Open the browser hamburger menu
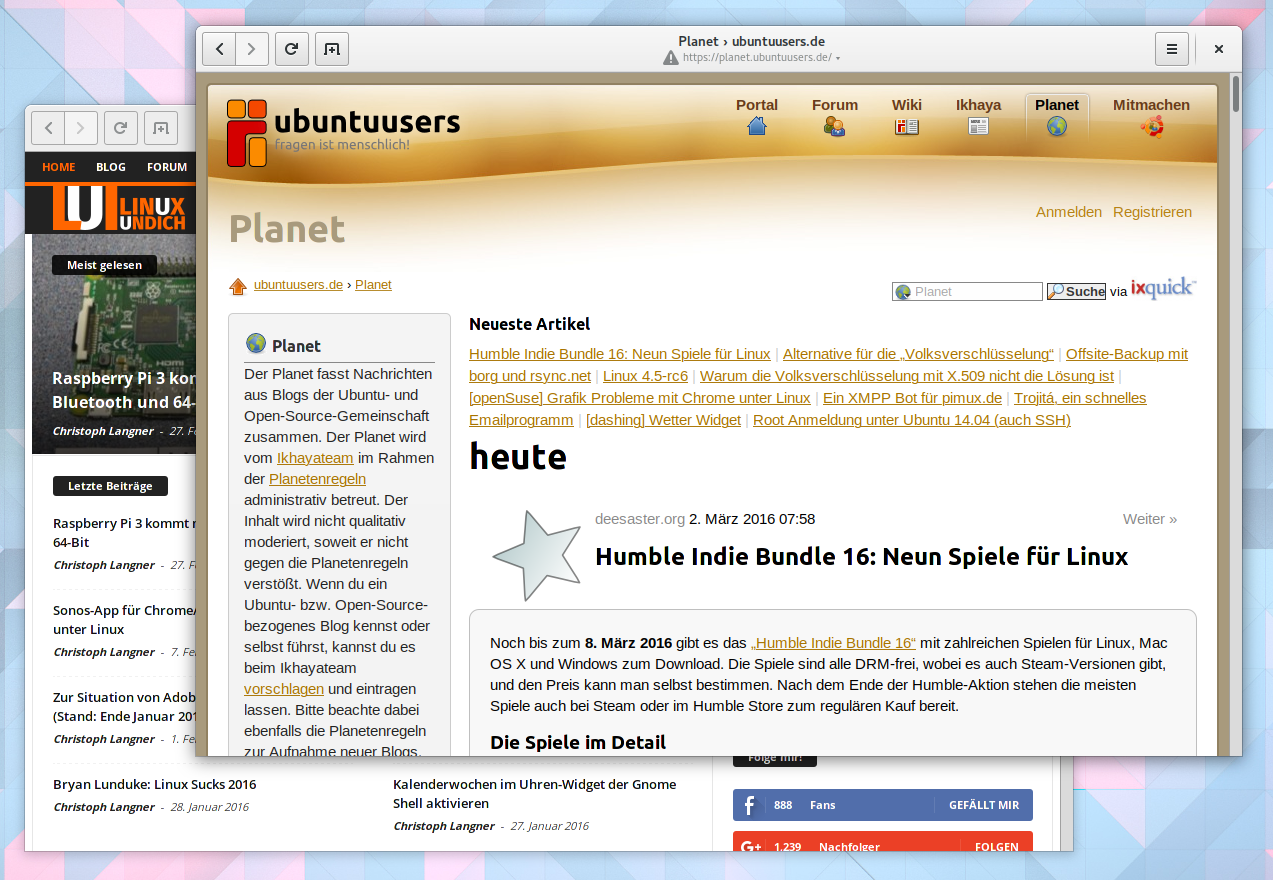The height and width of the screenshot is (880, 1273). [x=1171, y=48]
